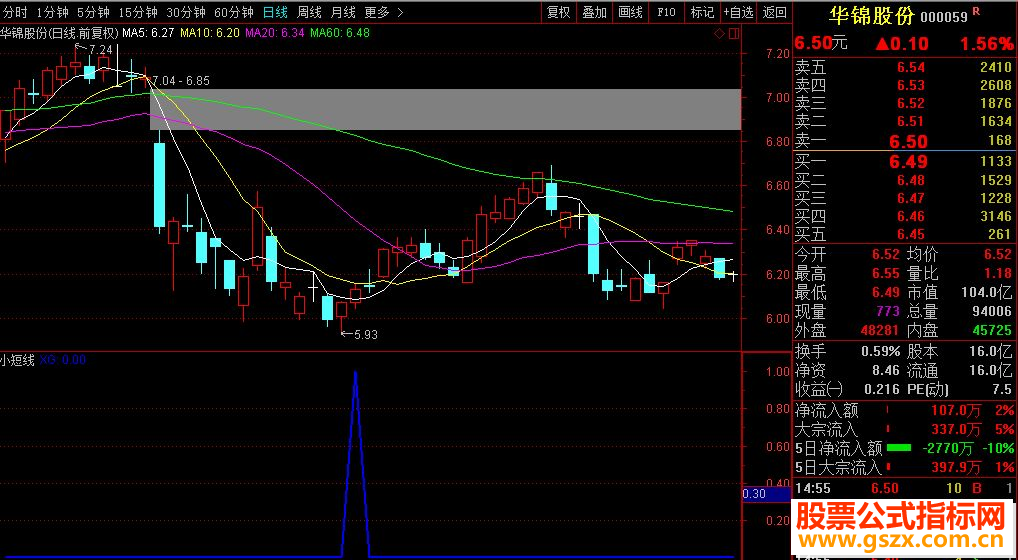Switch to 周线 weekly chart

point(309,12)
